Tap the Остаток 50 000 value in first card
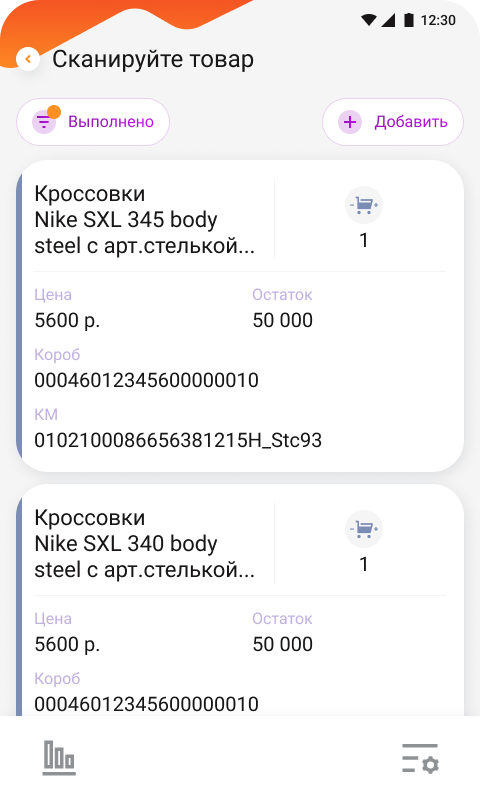Screen dimensions: 480x800 click(283, 320)
